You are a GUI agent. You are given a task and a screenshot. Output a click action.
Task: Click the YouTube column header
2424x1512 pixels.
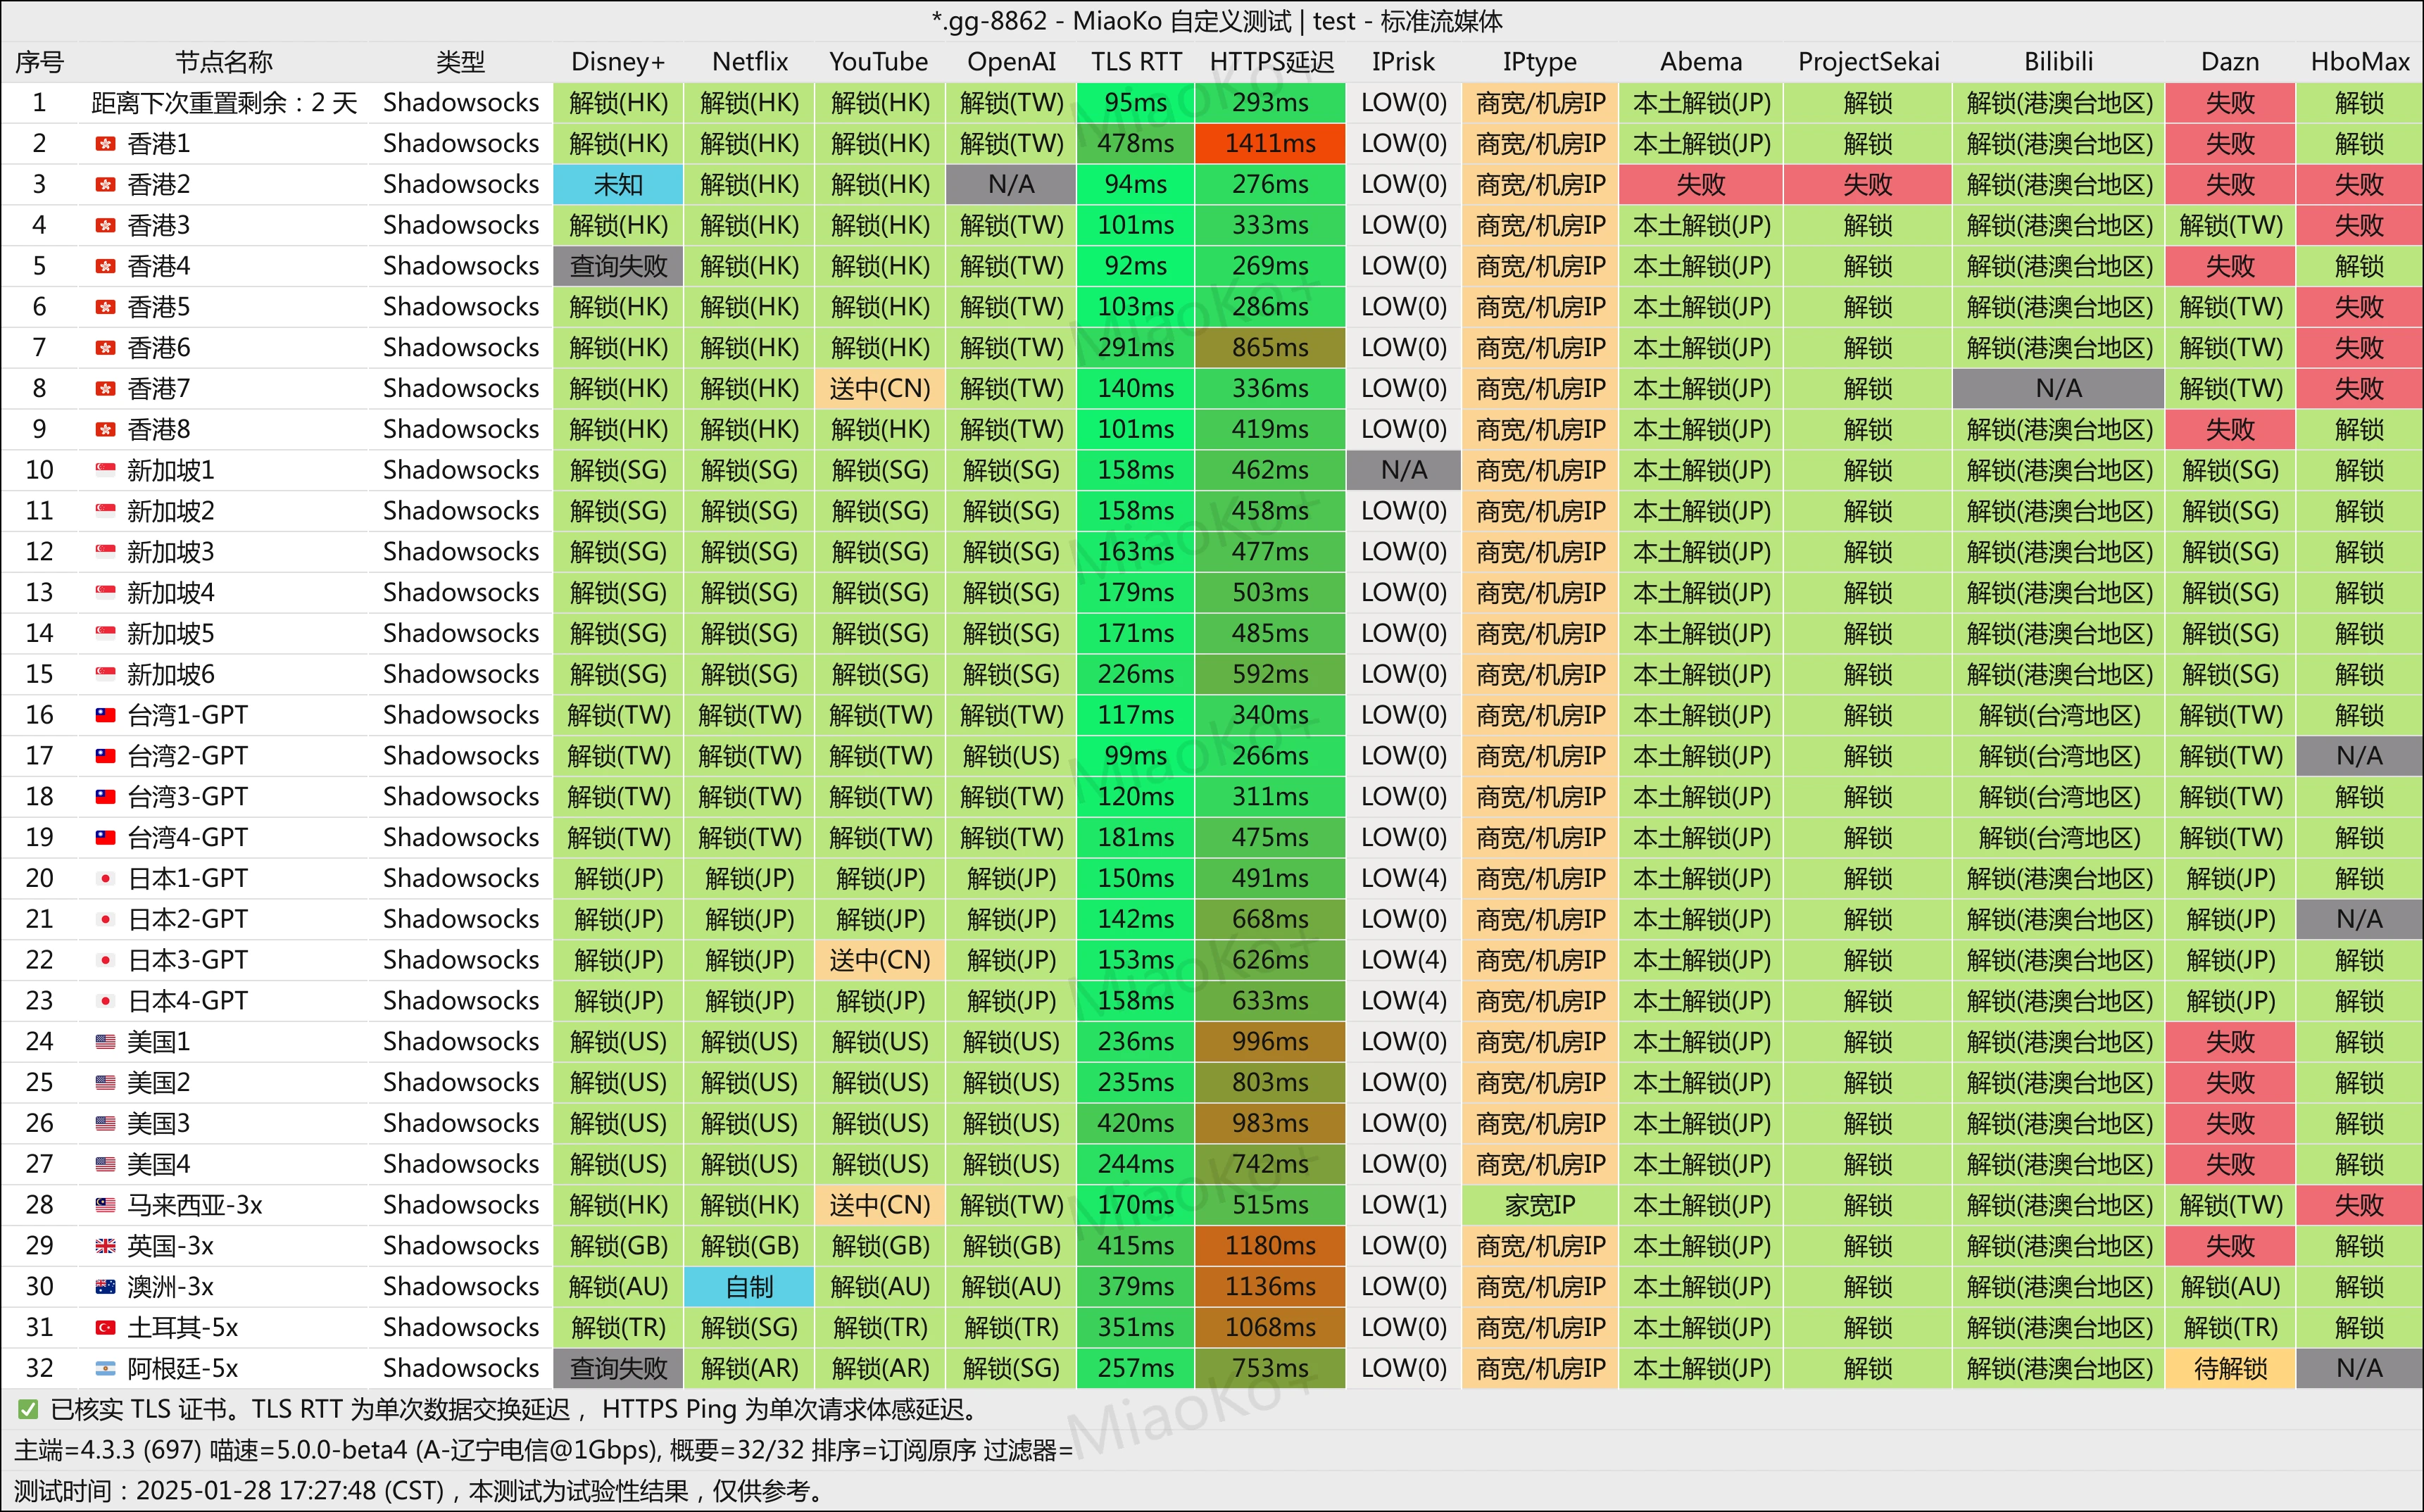879,62
